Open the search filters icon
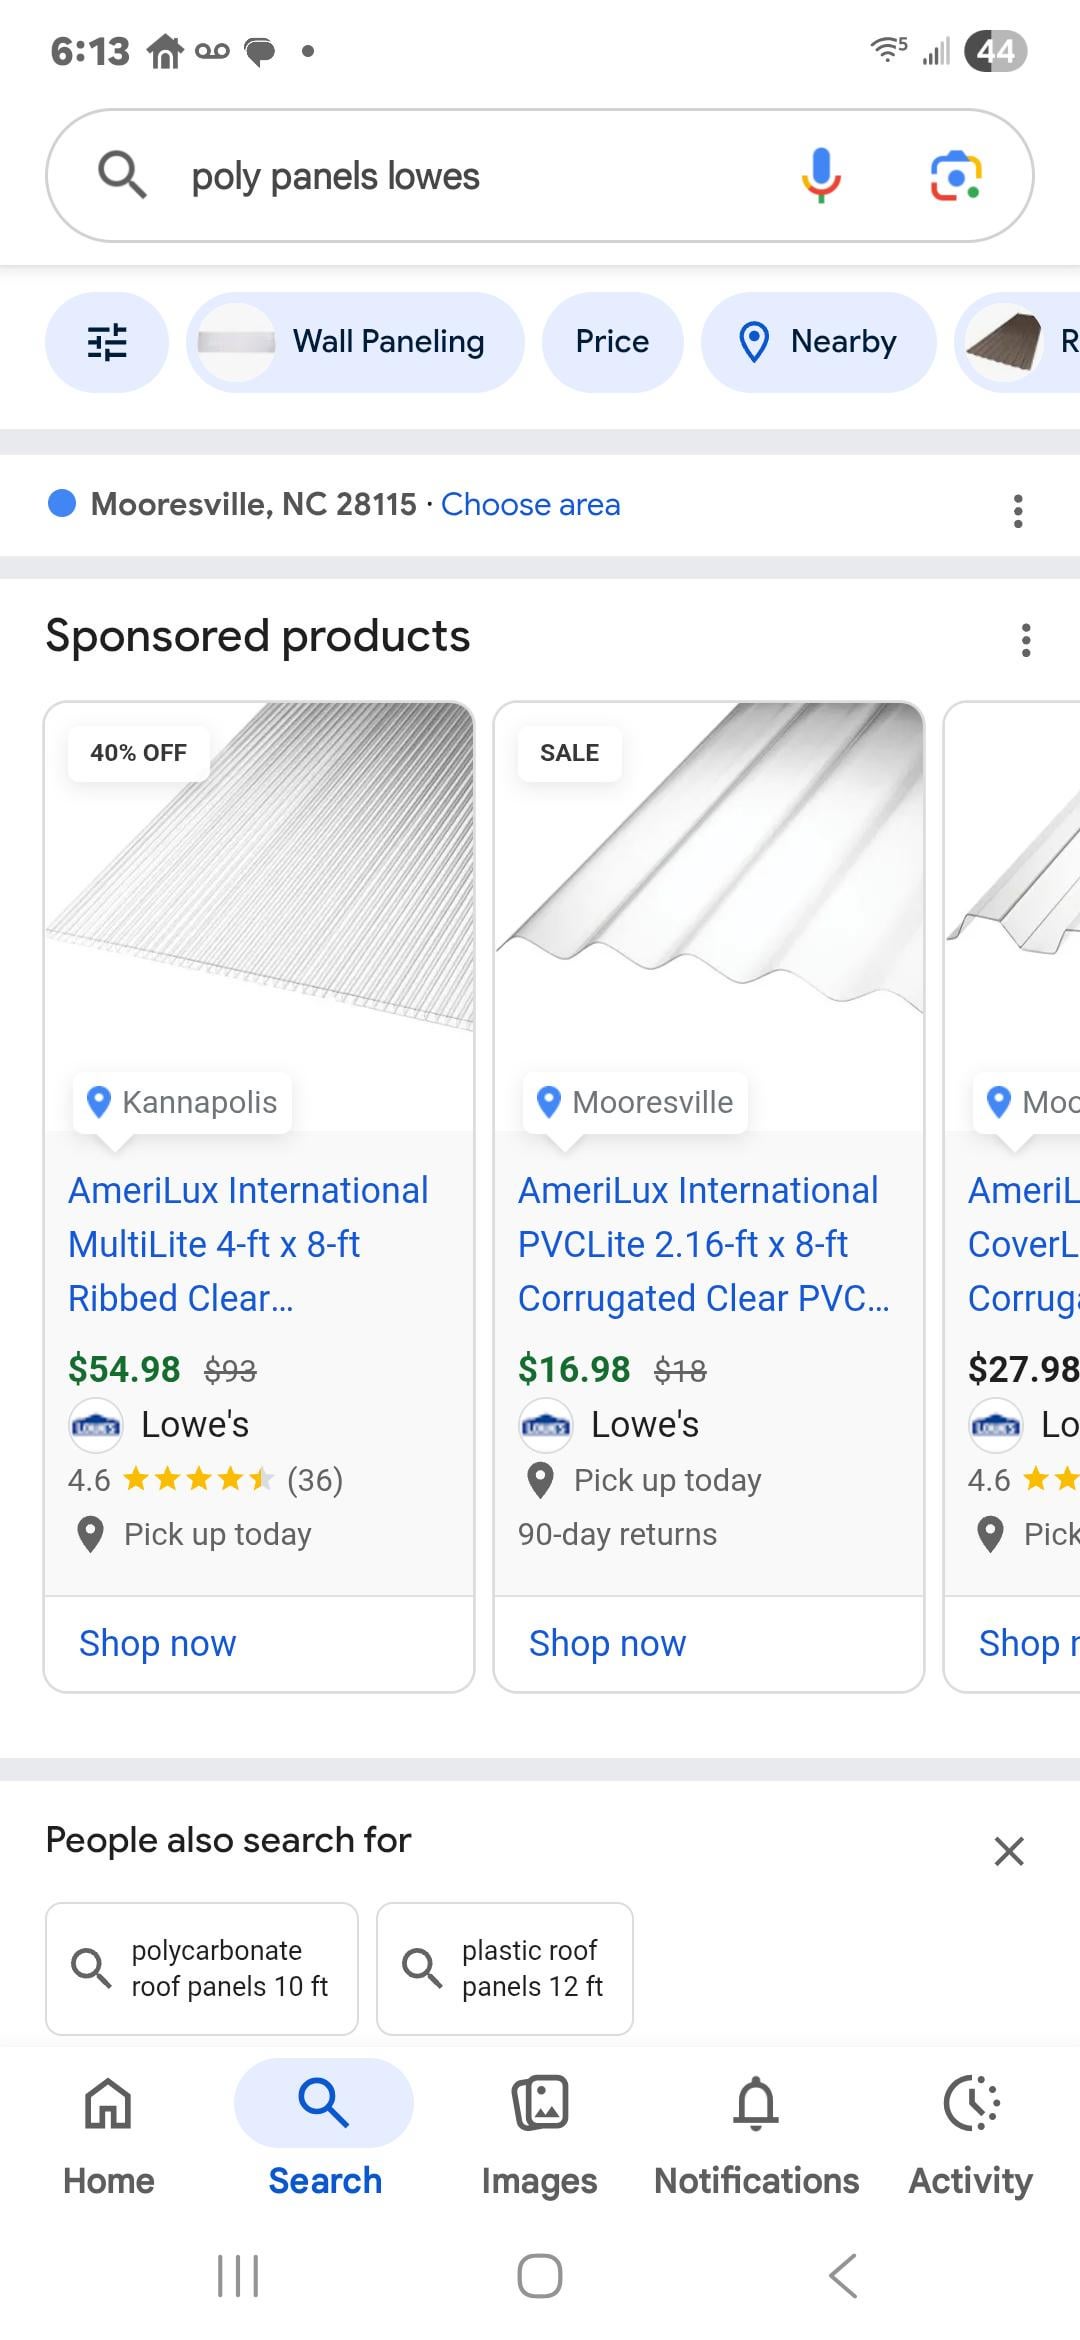This screenshot has width=1080, height=2340. [x=107, y=342]
